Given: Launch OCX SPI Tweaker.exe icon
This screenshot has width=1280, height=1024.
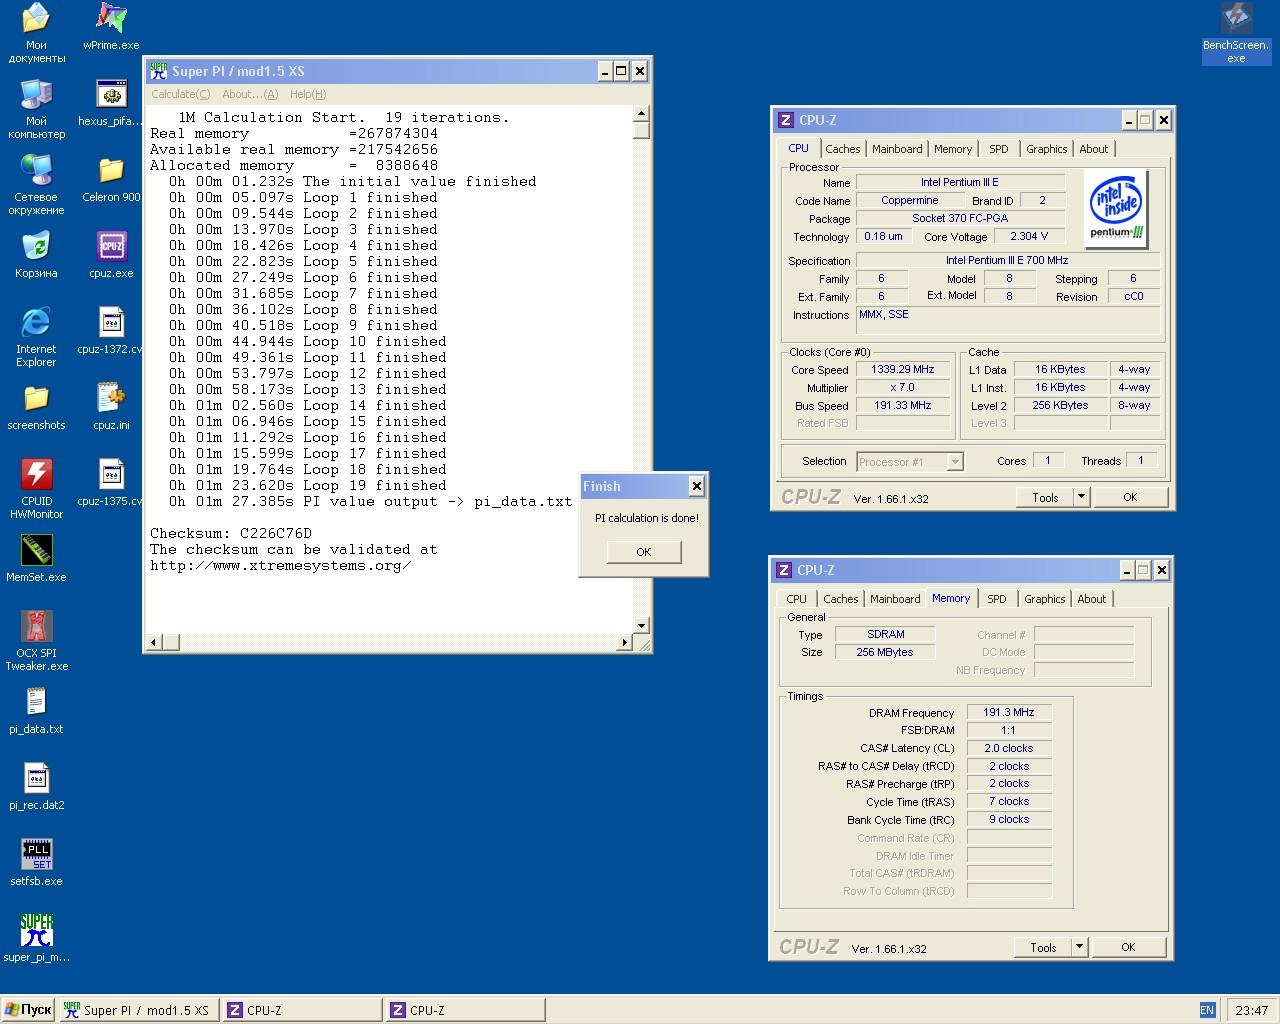Looking at the screenshot, I should 36,641.
